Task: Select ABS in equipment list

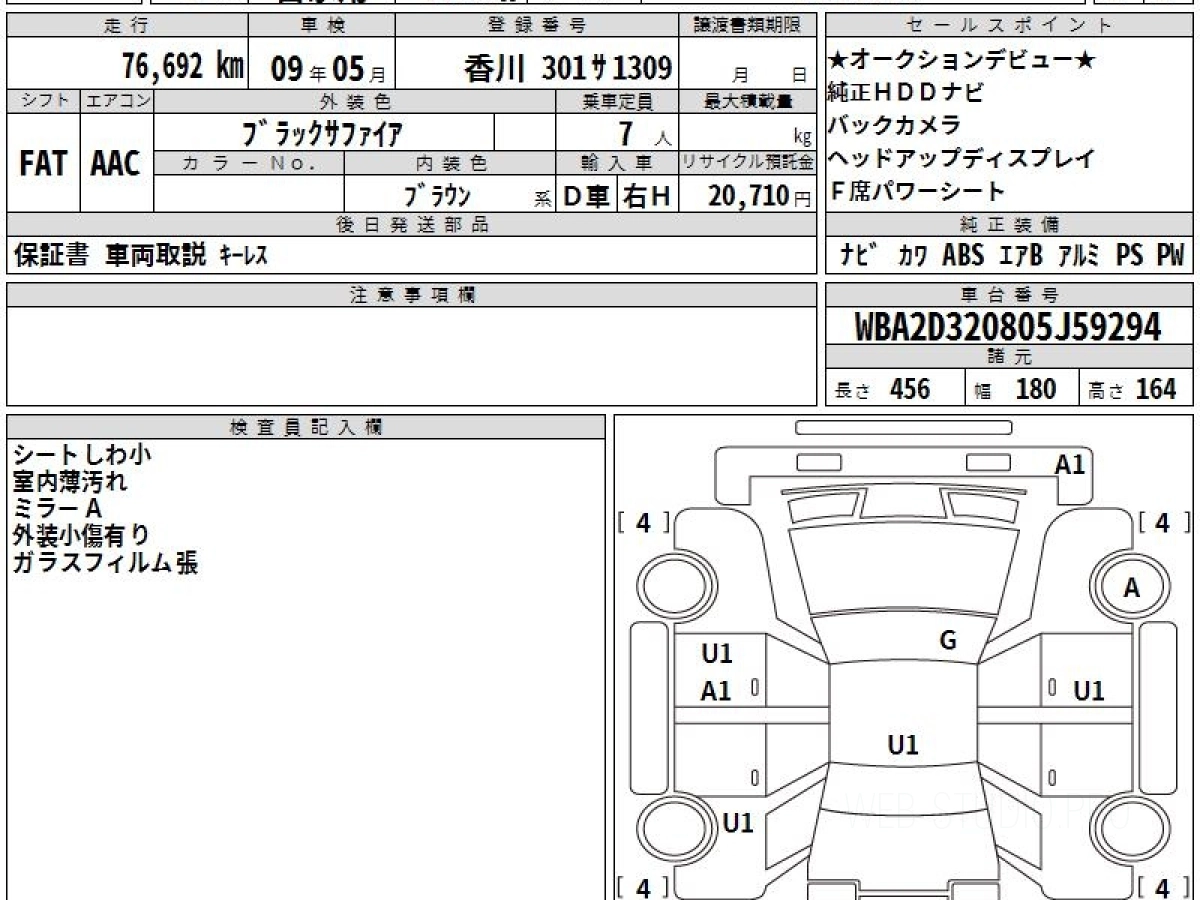Action: click(x=963, y=256)
